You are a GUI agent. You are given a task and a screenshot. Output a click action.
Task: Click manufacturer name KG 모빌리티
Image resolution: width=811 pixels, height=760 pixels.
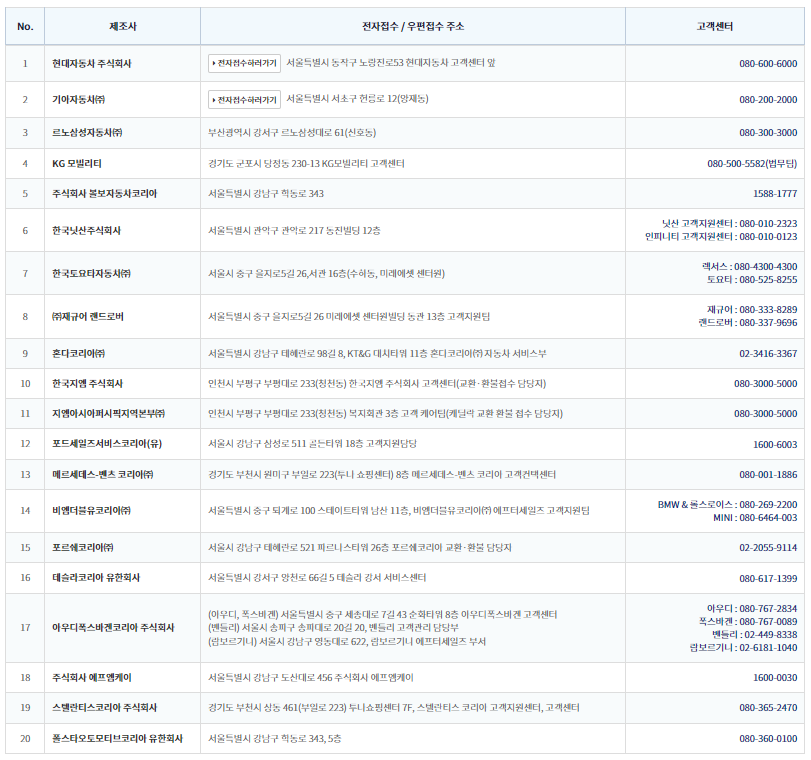[x=77, y=163]
